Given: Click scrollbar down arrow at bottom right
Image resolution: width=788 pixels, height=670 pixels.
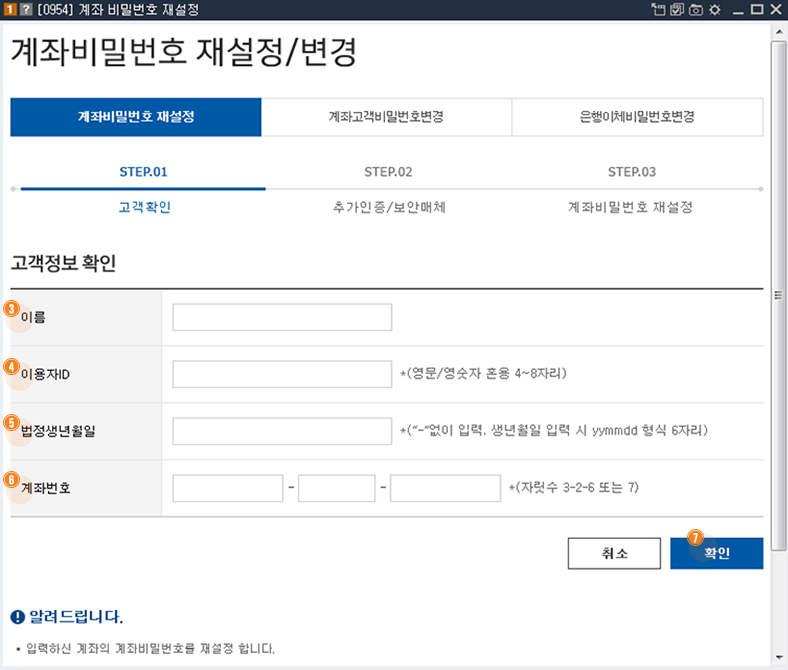Looking at the screenshot, I should coord(779,657).
